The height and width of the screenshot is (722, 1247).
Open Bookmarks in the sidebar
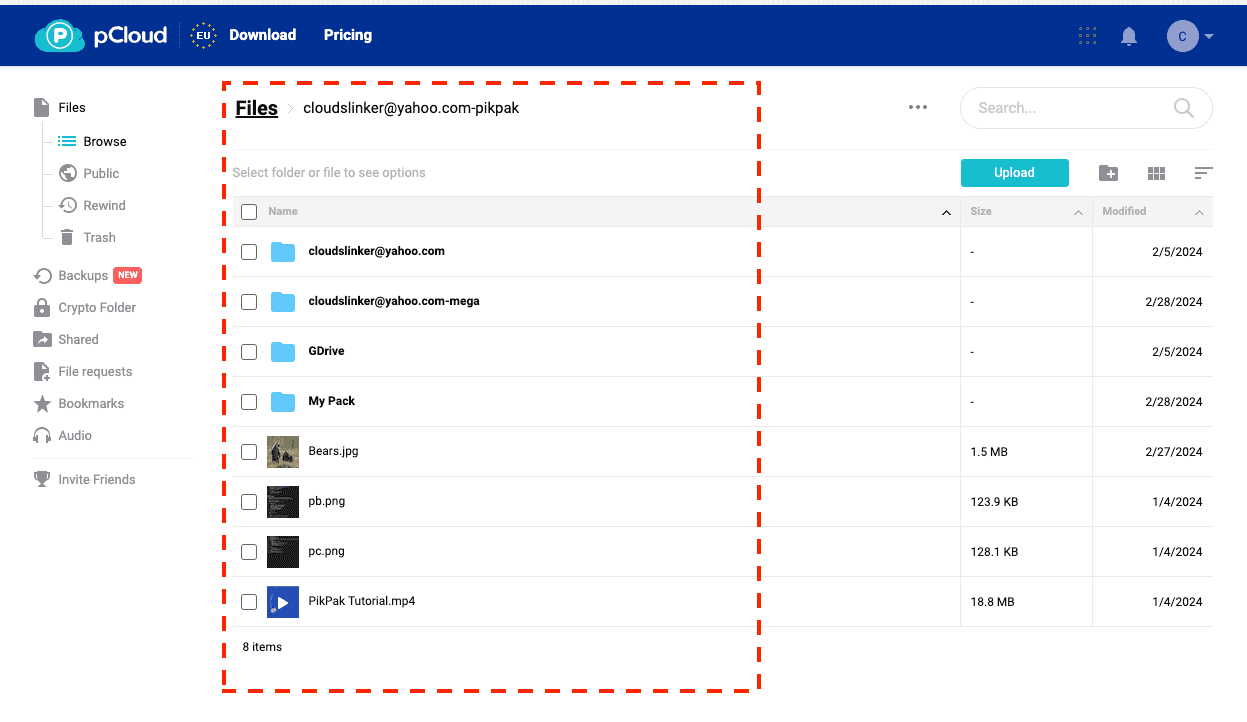[78, 403]
